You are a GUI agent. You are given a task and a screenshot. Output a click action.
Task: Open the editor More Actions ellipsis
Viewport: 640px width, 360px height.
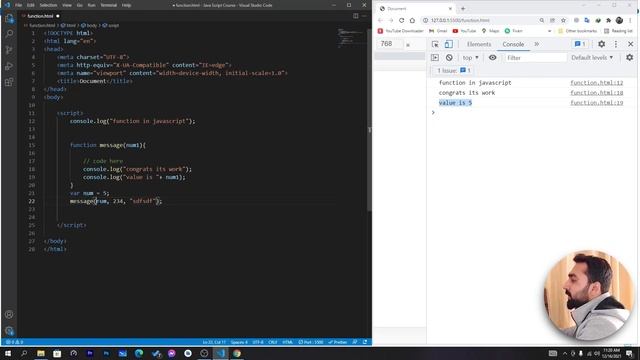point(364,16)
